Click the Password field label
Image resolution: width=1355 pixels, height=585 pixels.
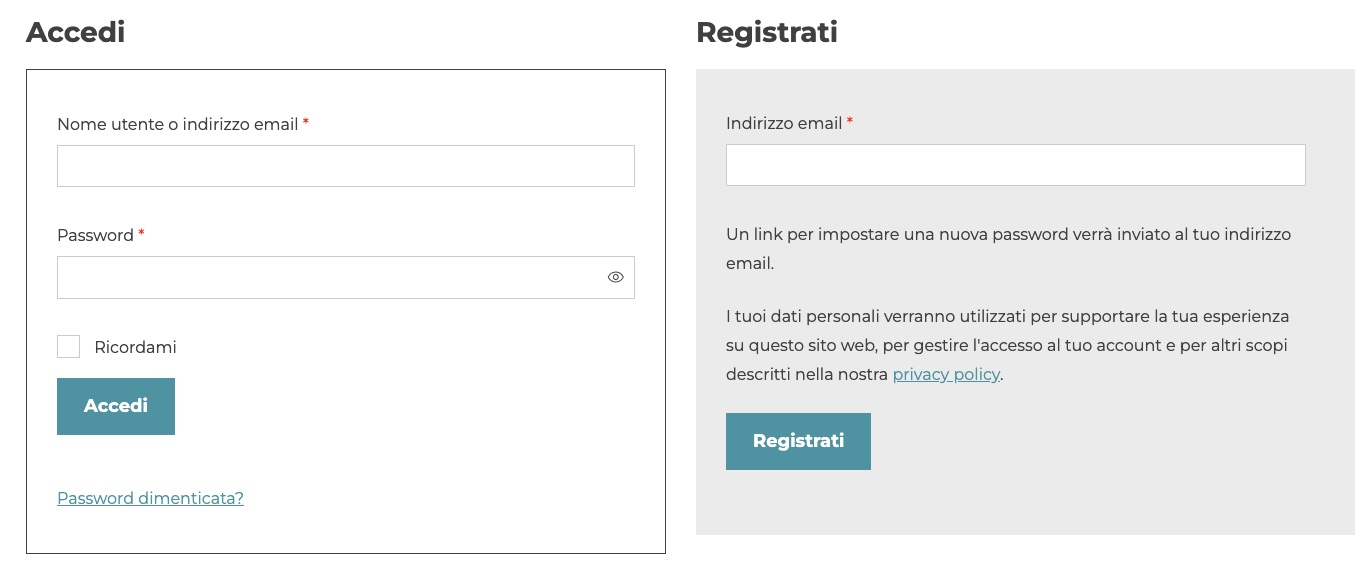point(95,236)
